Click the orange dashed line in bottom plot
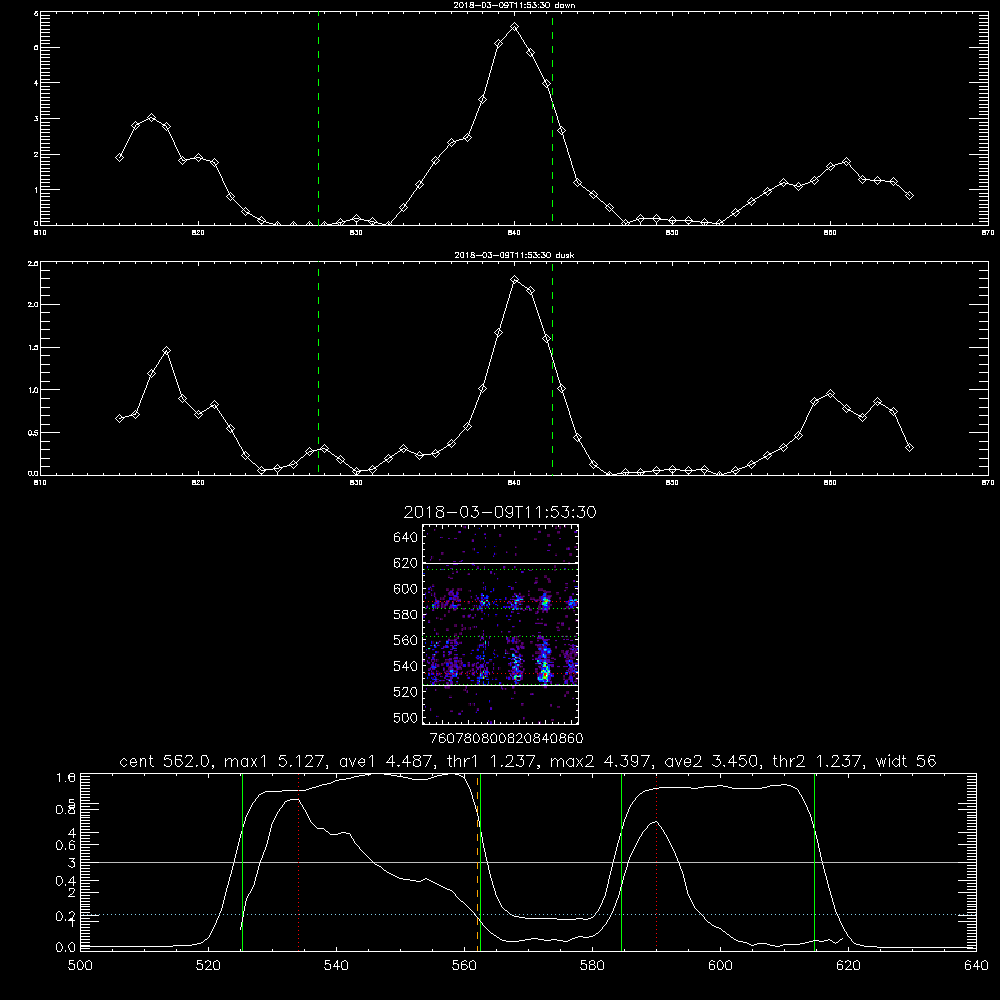The image size is (1000, 1000). click(477, 861)
